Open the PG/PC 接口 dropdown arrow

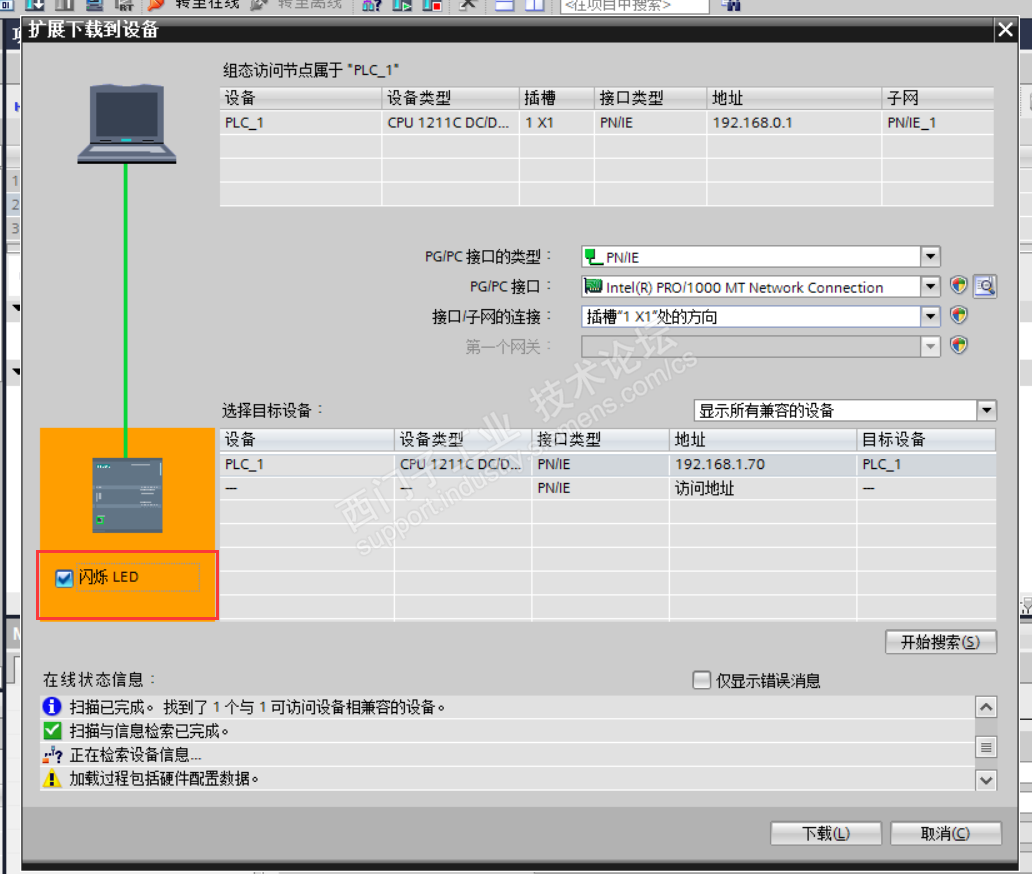930,286
